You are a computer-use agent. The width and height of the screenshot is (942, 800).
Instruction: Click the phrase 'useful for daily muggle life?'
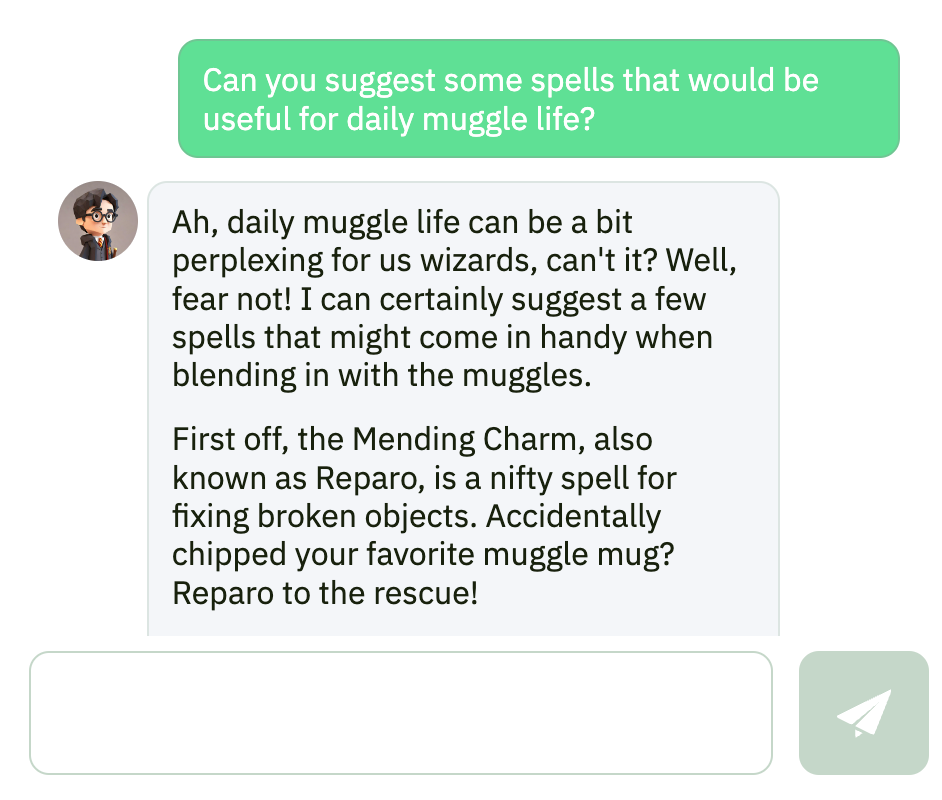399,119
